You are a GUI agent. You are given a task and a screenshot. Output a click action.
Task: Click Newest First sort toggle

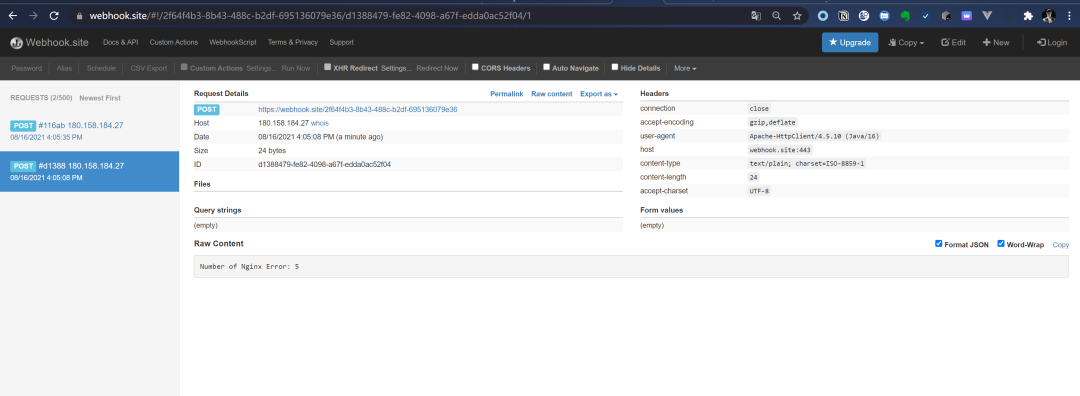(x=100, y=98)
